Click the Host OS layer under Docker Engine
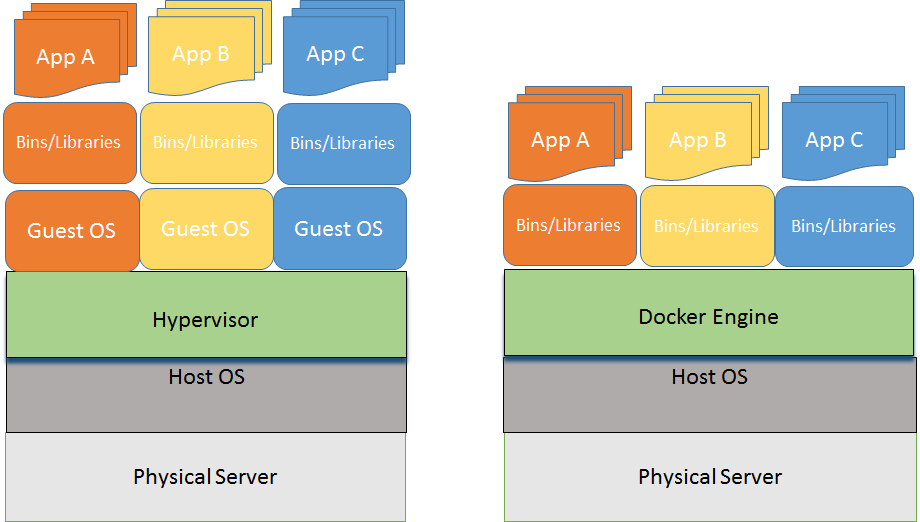This screenshot has width=920, height=522. click(x=710, y=395)
